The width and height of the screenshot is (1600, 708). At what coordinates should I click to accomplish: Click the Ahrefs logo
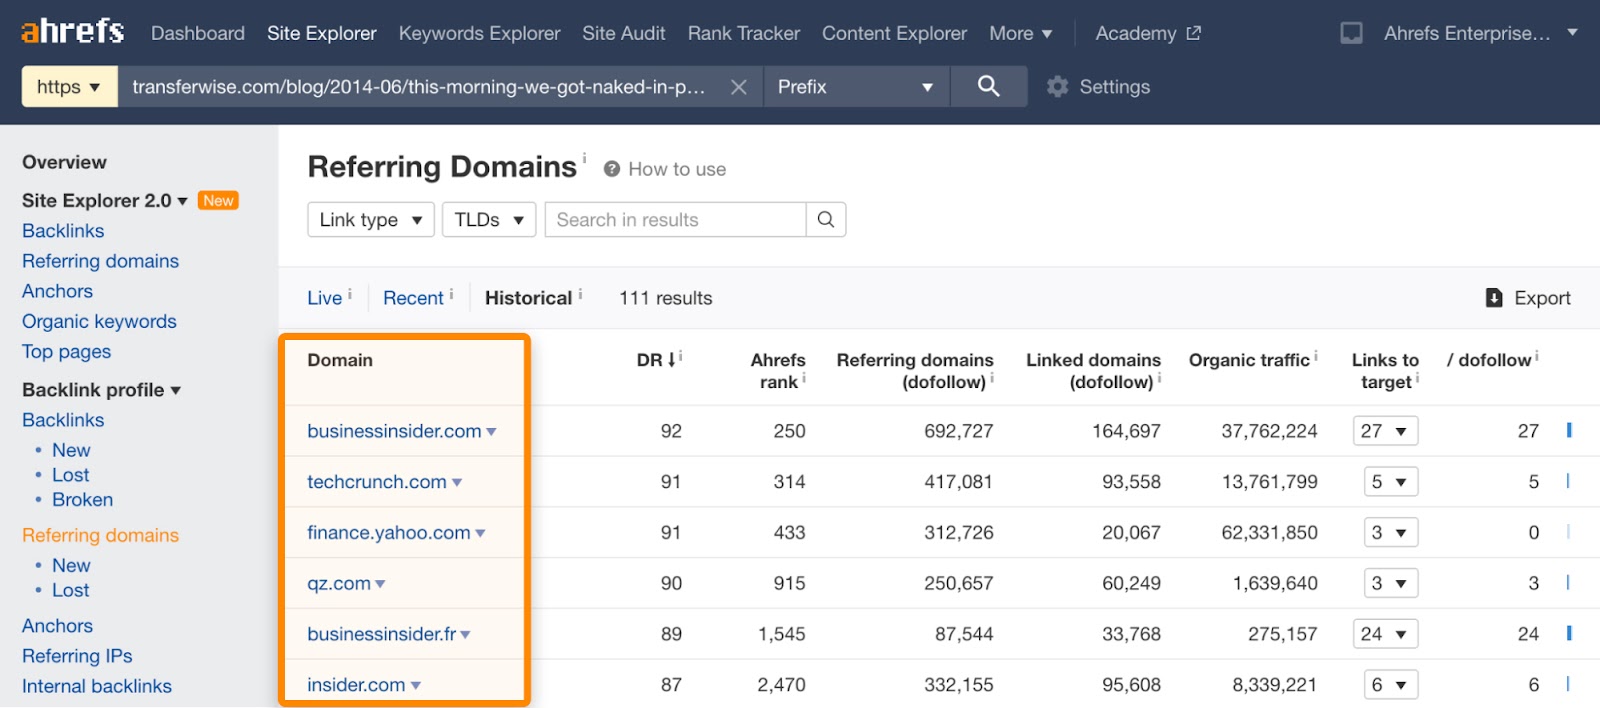tap(73, 32)
